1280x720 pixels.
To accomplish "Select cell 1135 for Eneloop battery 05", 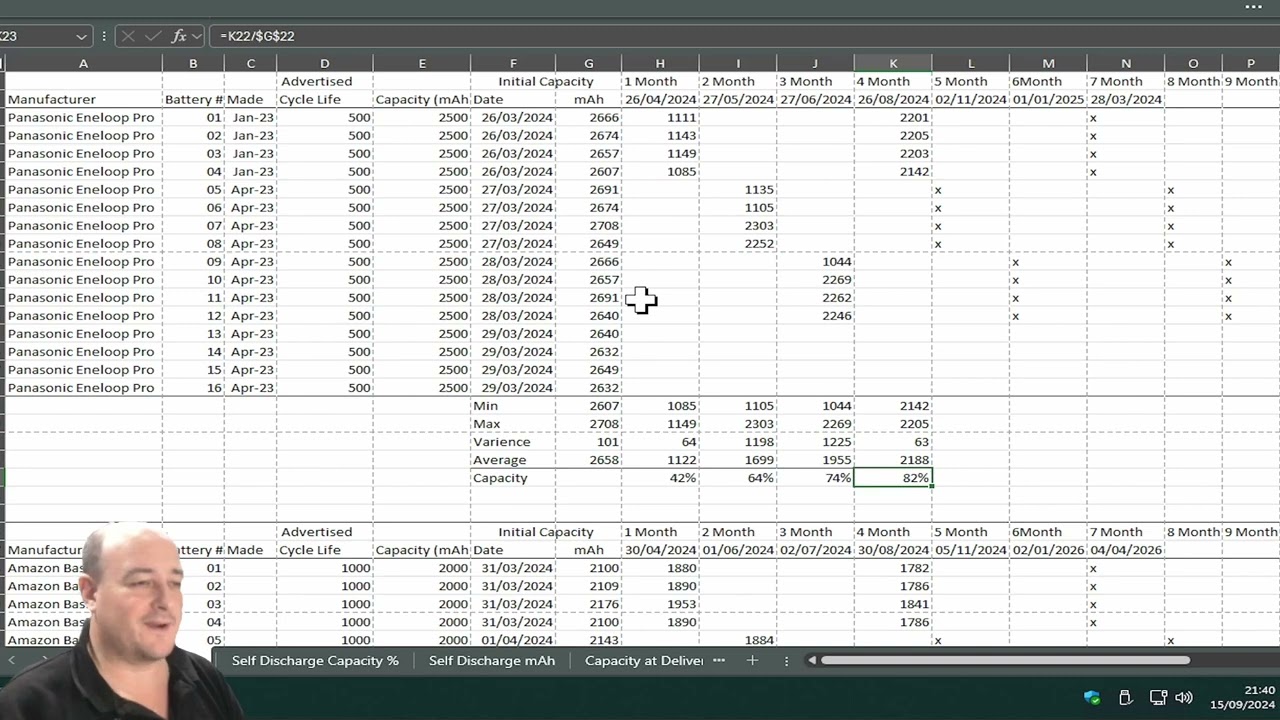I will tap(738, 190).
